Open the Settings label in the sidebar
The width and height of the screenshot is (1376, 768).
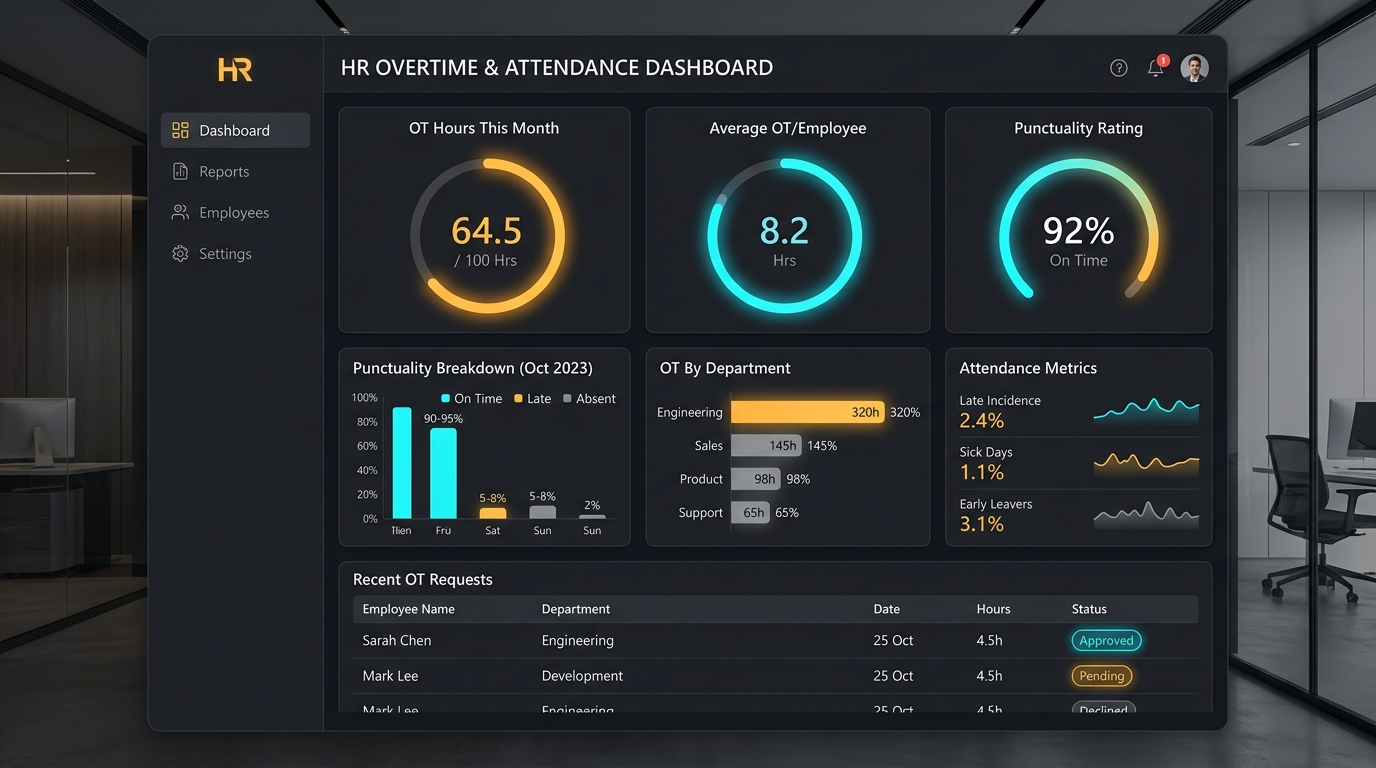(x=225, y=254)
